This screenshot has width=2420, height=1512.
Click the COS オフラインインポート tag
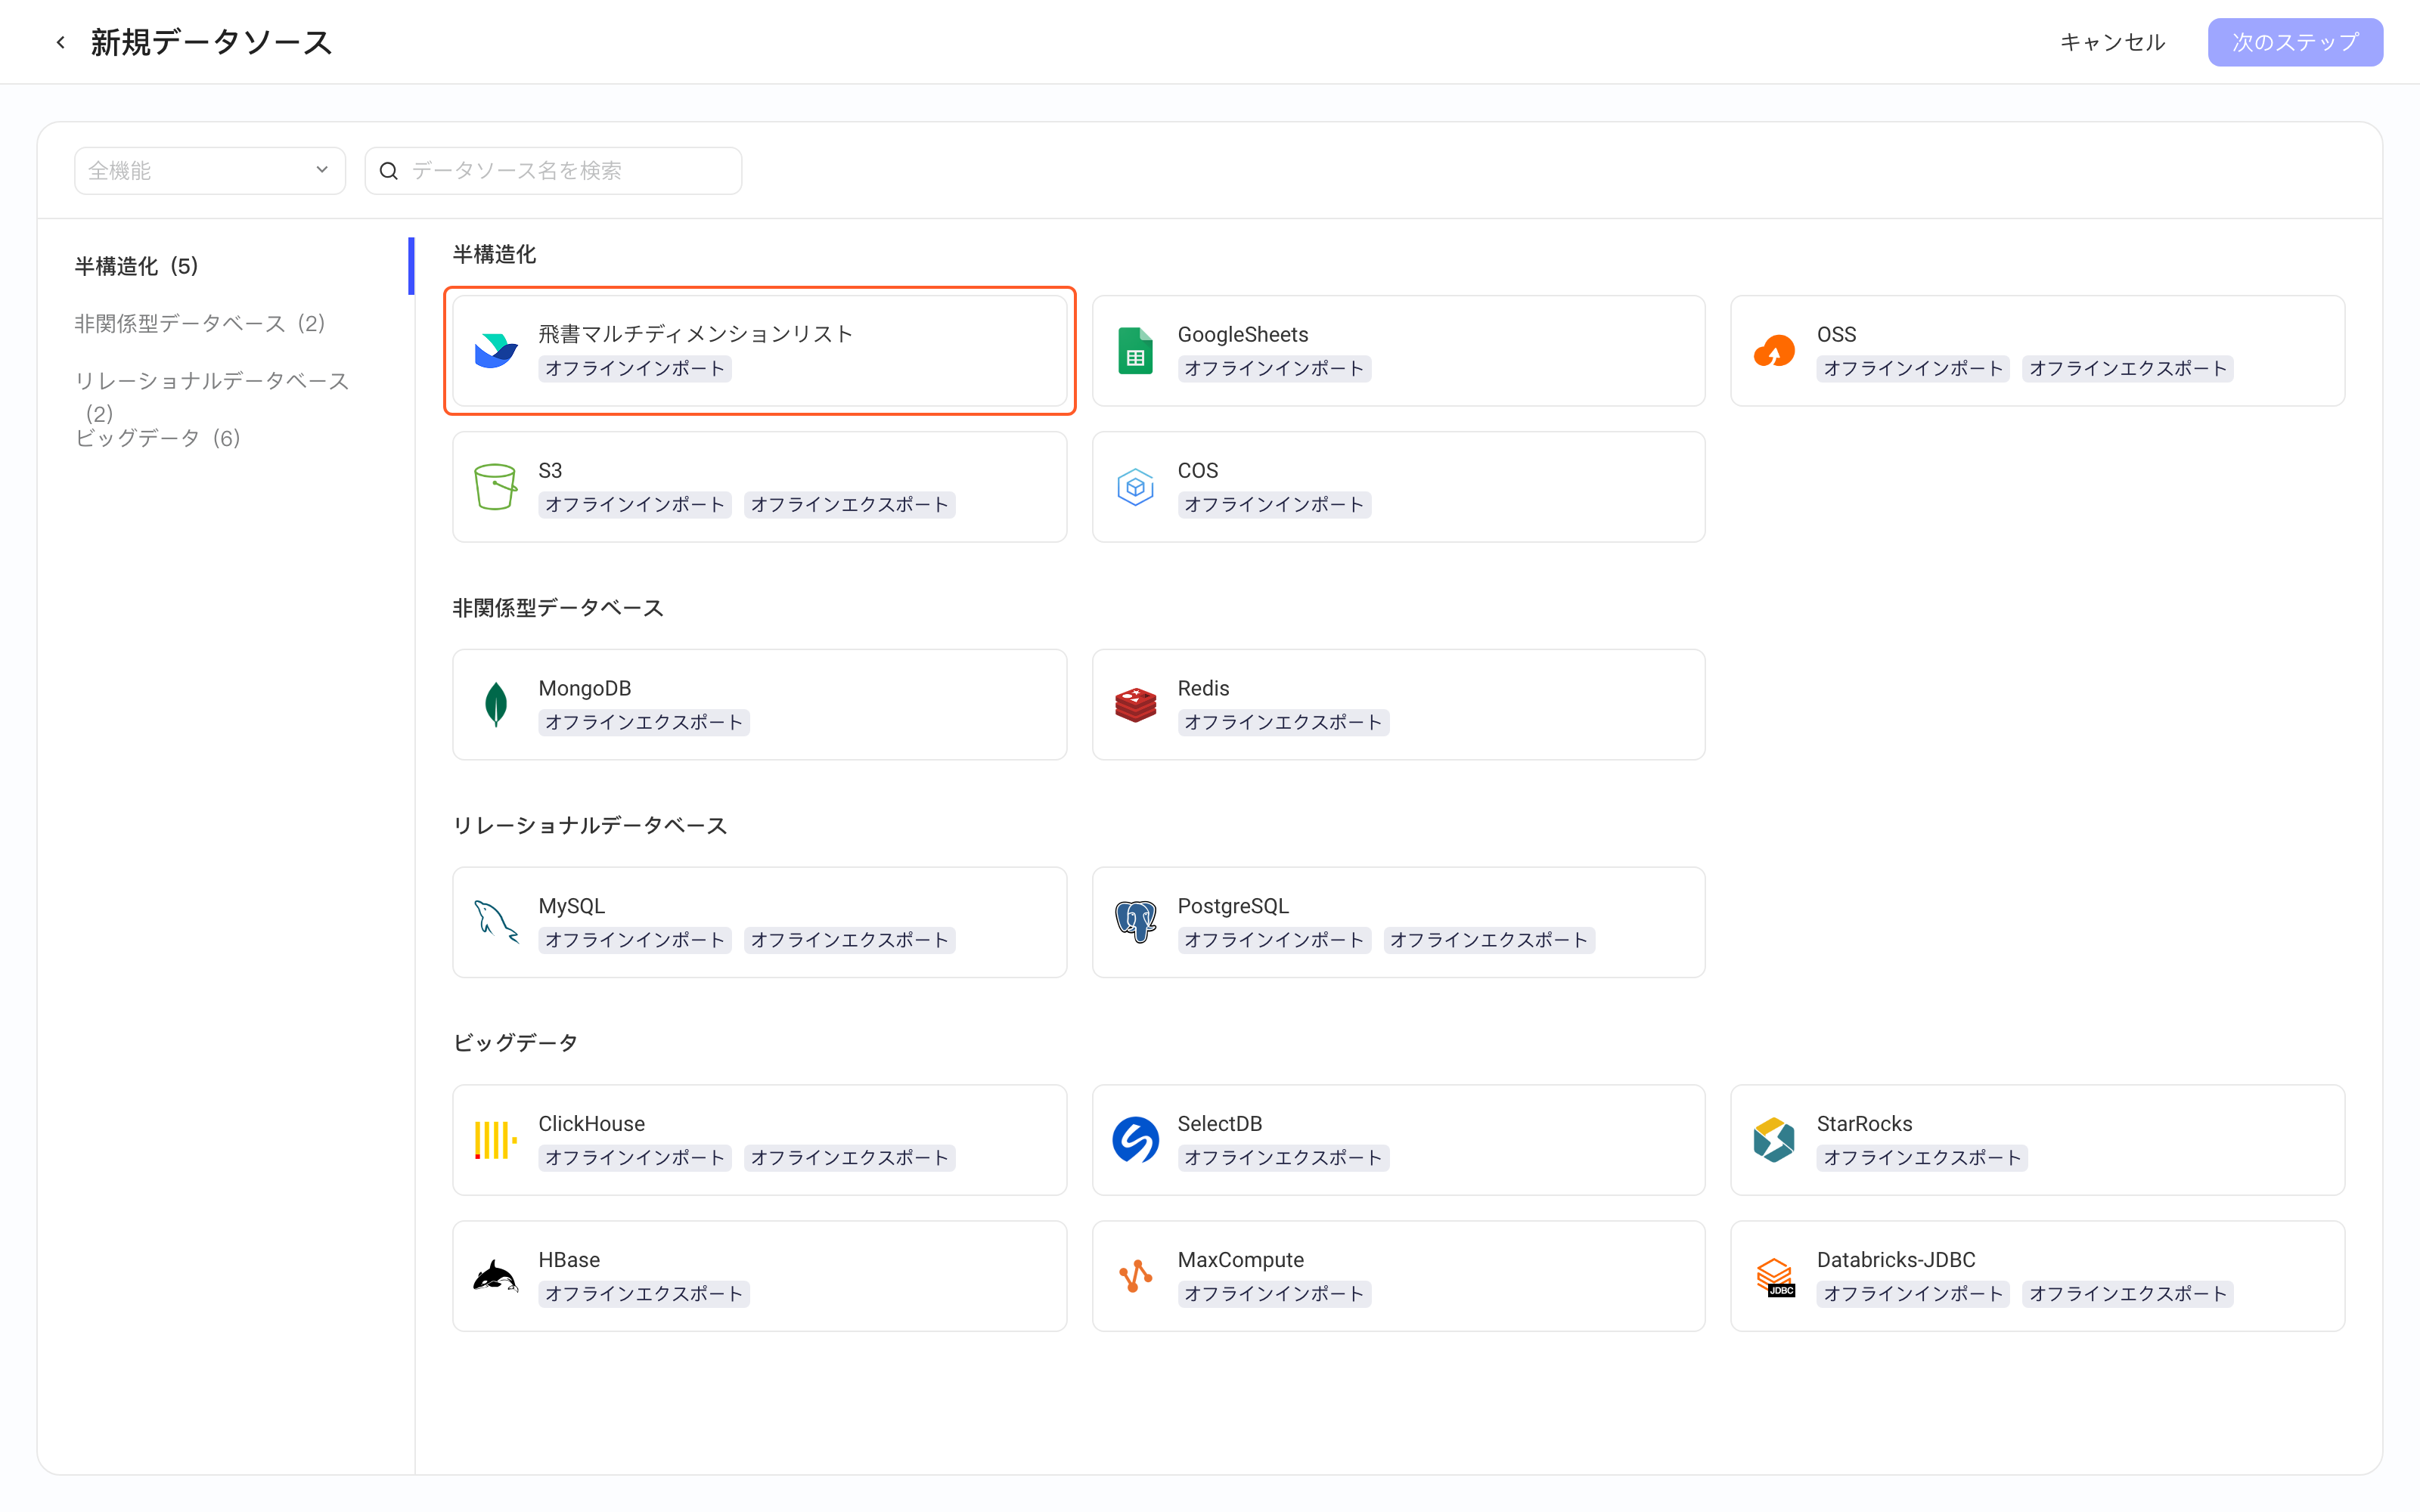click(1273, 505)
